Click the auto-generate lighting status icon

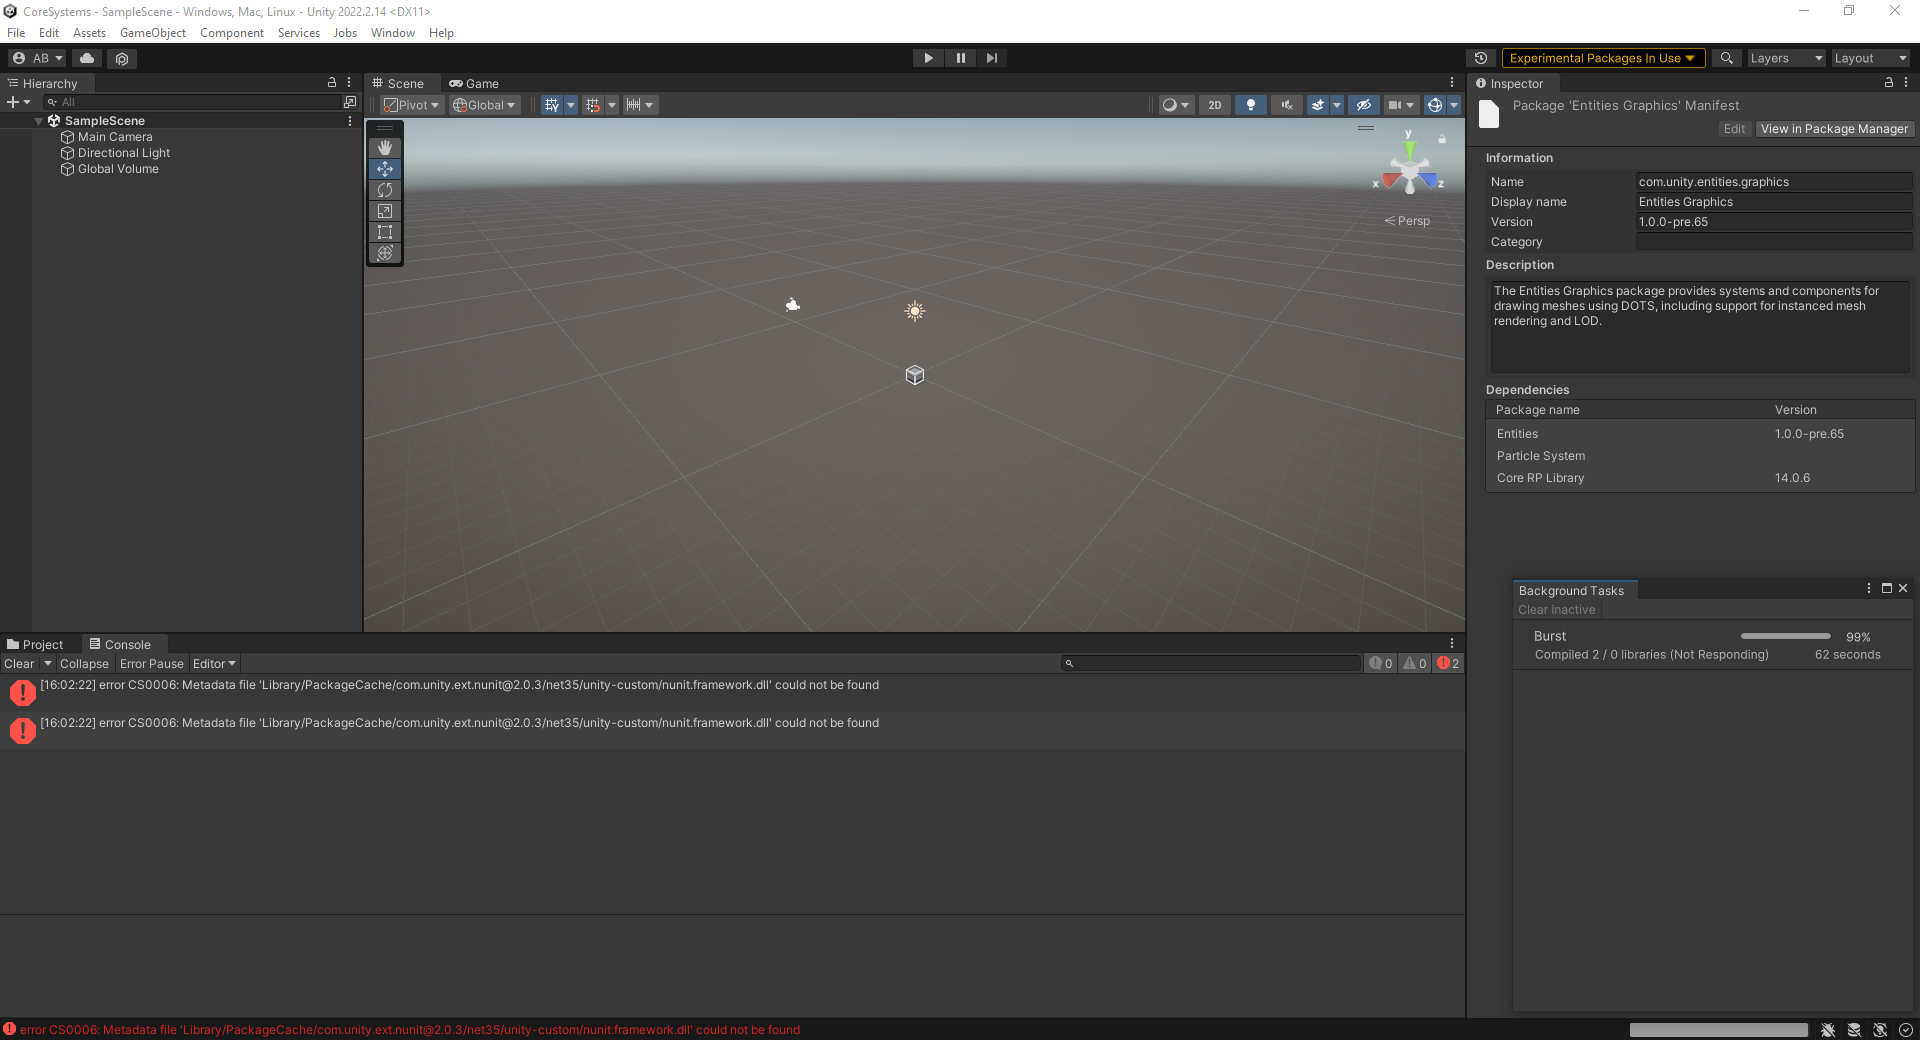1880,1030
